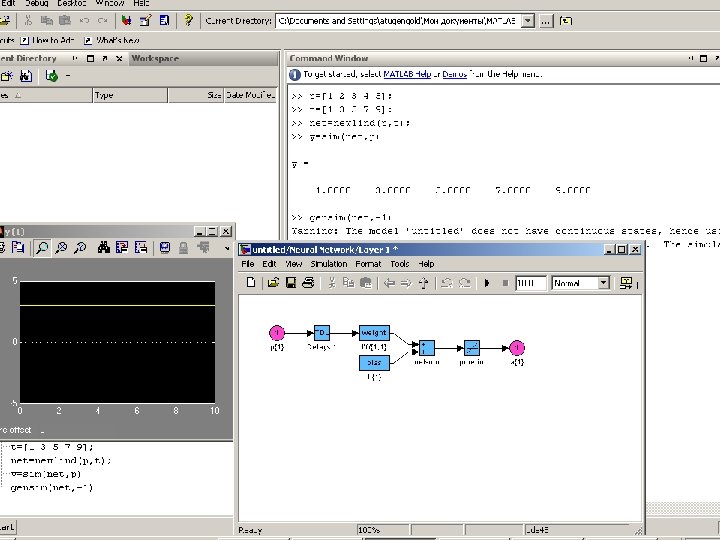
Task: Click the browse for folder button
Action: pyautogui.click(x=546, y=21)
